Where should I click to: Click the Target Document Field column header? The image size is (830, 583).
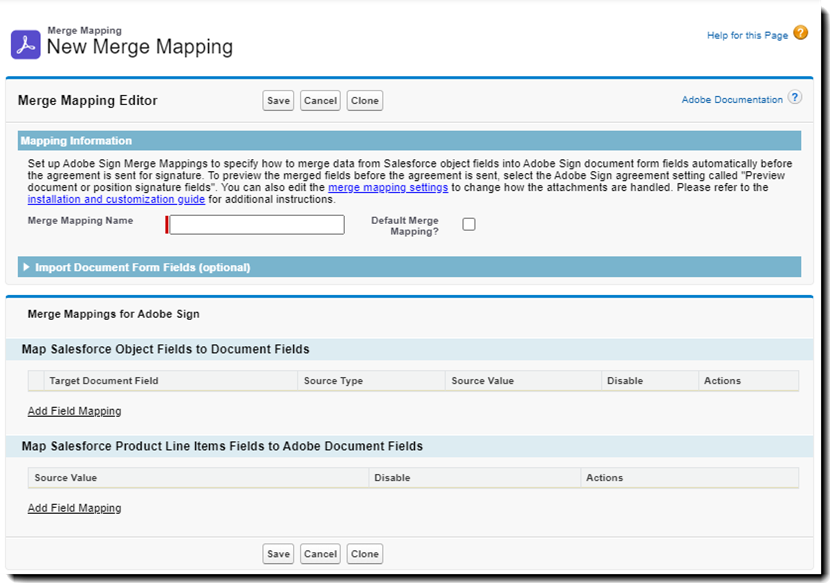pyautogui.click(x=104, y=381)
